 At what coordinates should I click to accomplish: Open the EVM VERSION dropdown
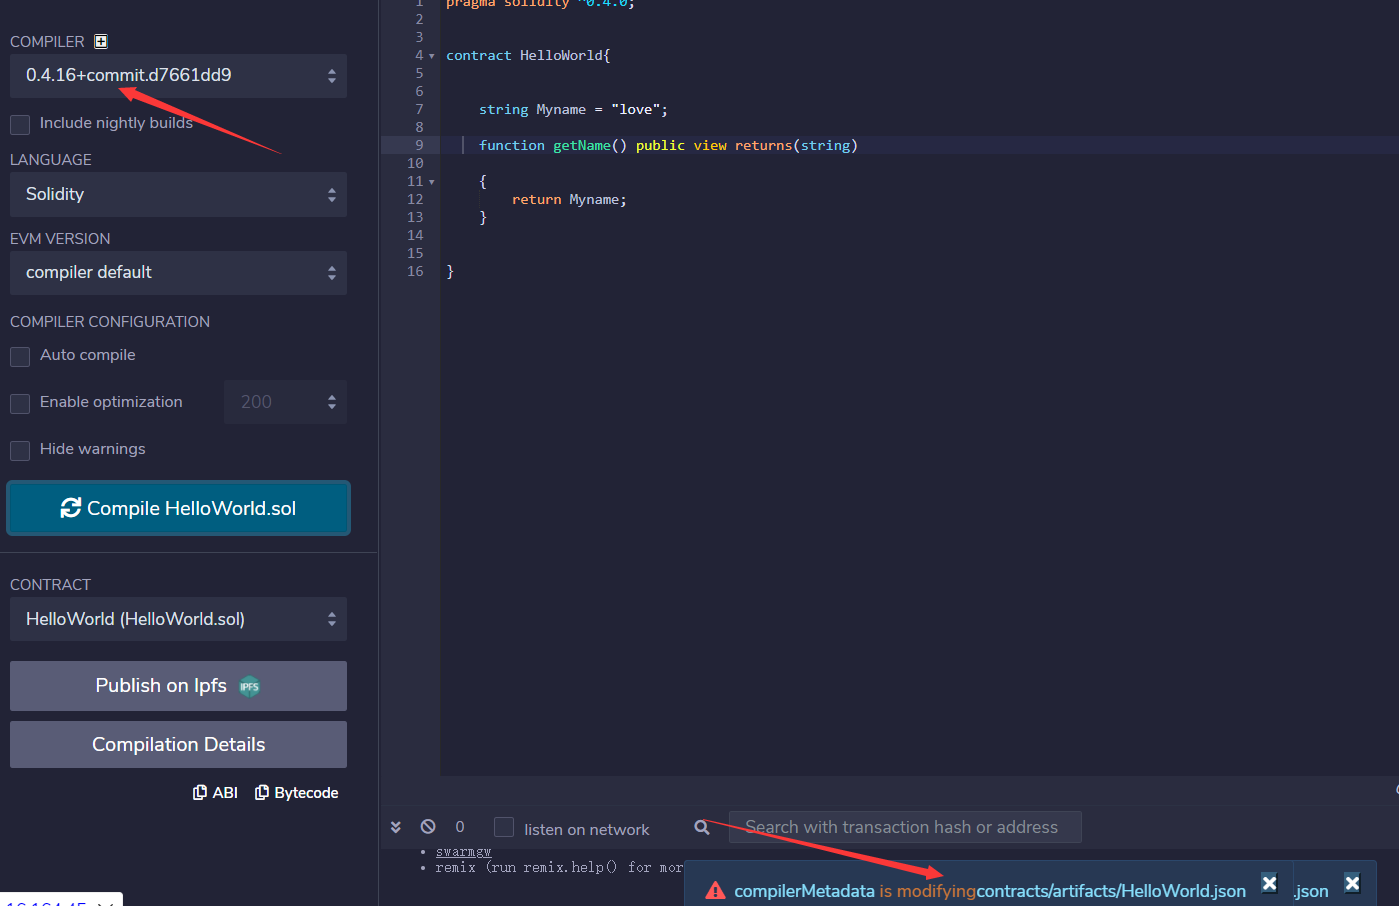point(178,272)
